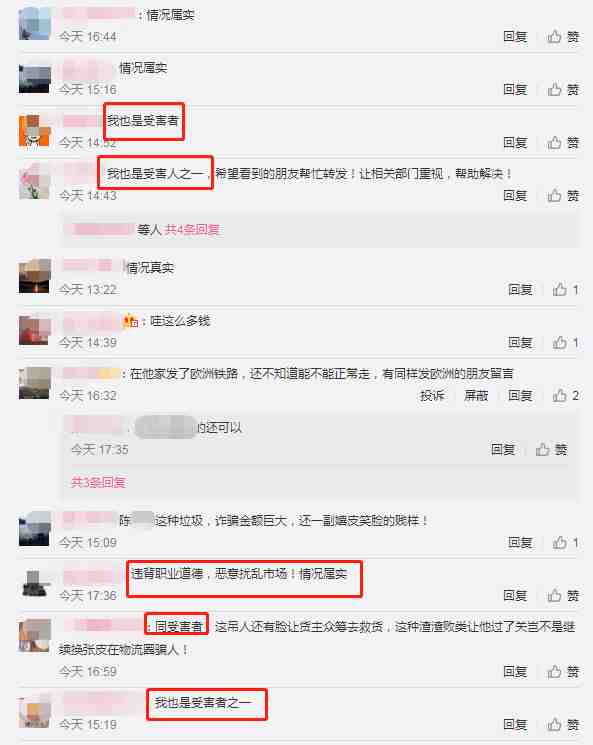Open avatar of the 哇这么多钱 commenter
593x745 pixels.
35,330
